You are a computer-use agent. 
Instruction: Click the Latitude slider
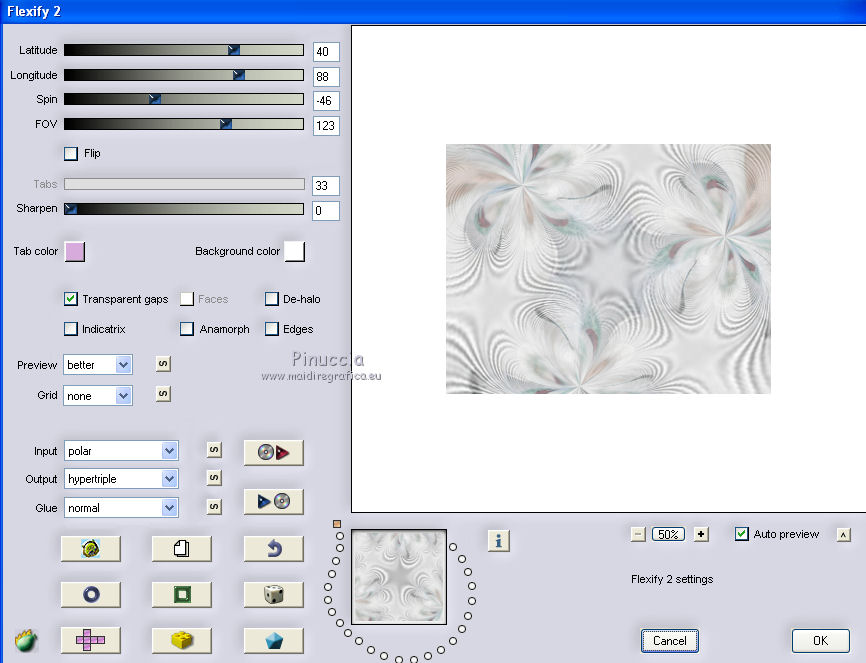pos(184,50)
